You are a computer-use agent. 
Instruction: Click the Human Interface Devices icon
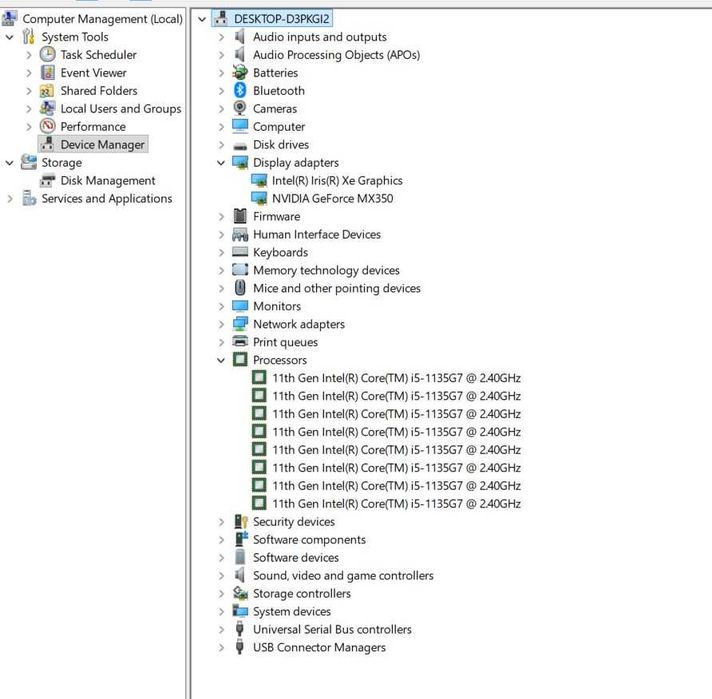pyautogui.click(x=240, y=234)
